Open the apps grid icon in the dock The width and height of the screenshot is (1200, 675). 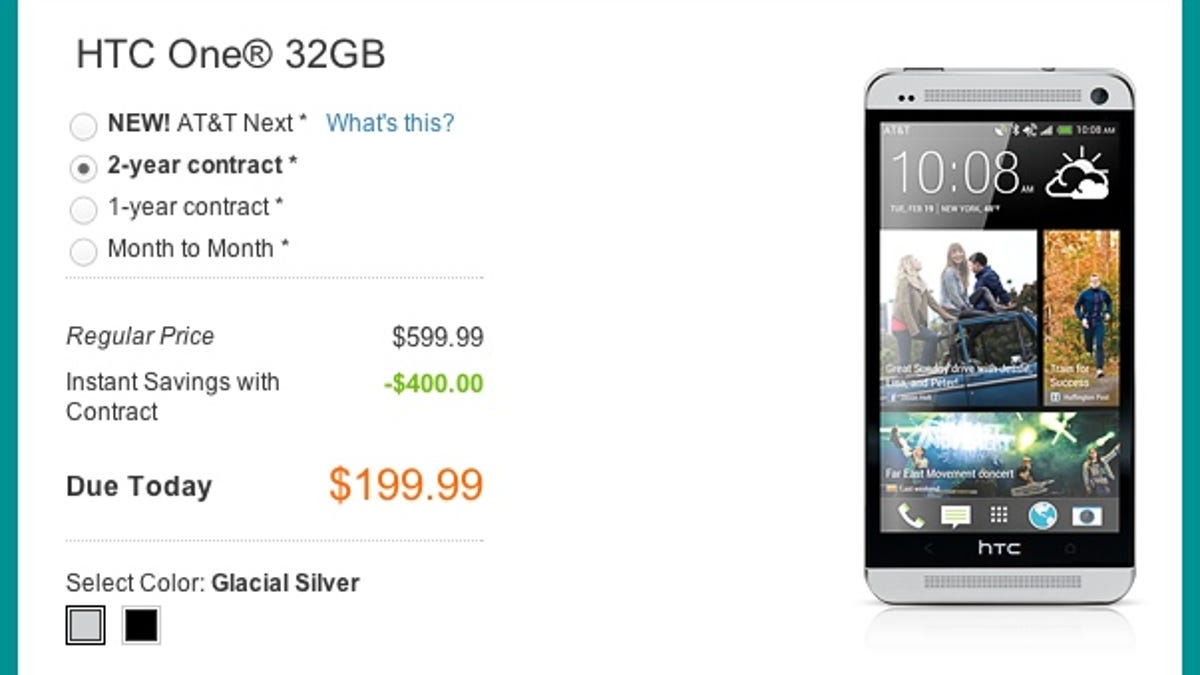click(x=998, y=515)
